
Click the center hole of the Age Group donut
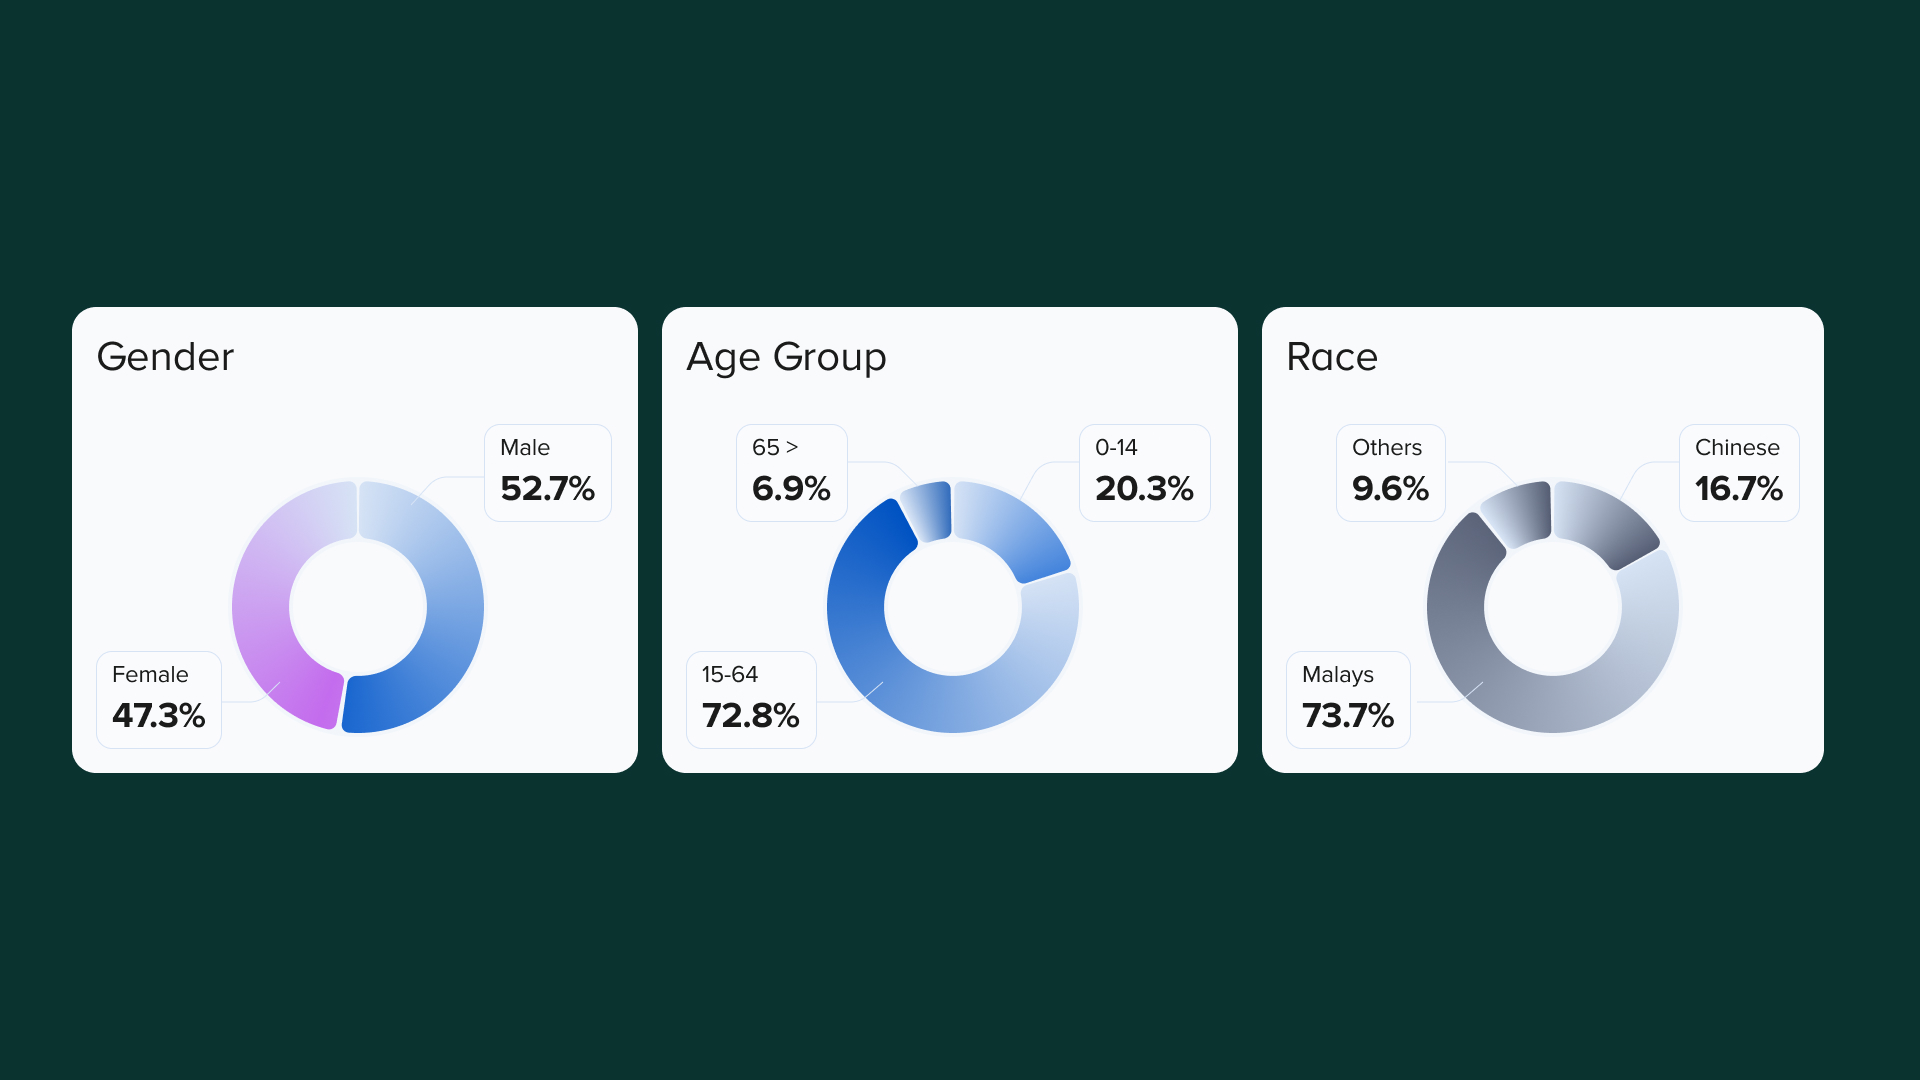coord(953,607)
